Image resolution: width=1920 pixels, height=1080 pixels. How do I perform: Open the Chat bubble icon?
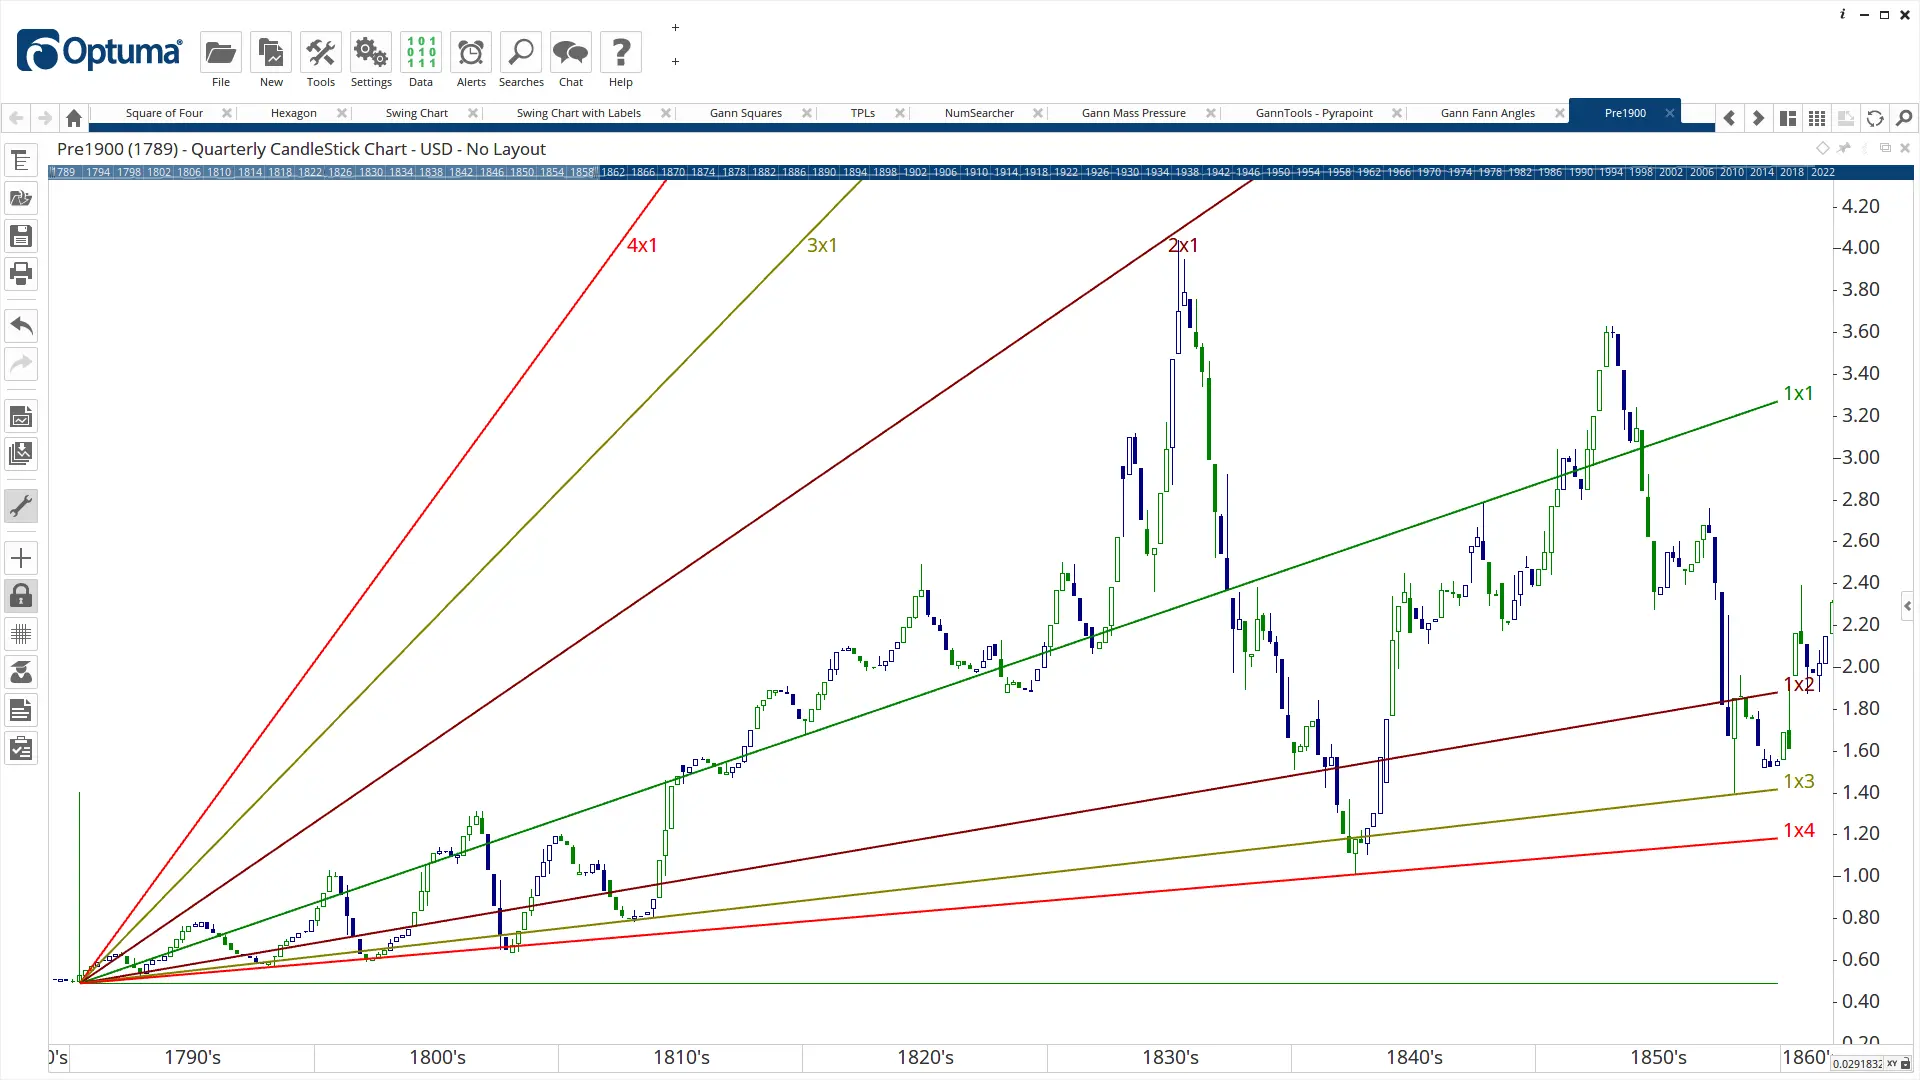tap(571, 53)
